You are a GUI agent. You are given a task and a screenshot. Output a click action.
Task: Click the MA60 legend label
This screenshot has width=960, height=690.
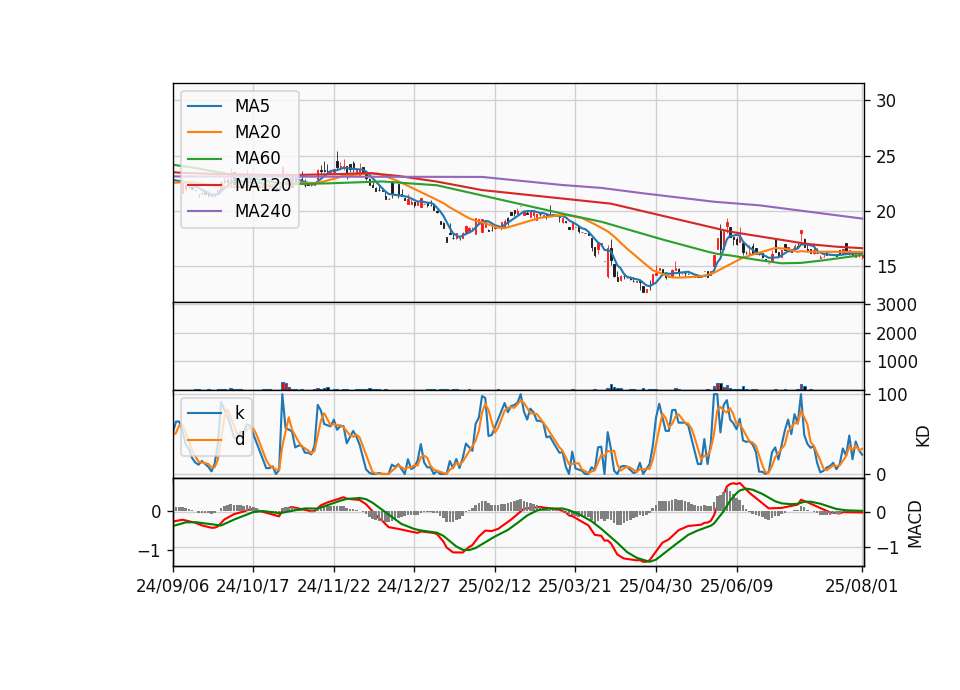(x=257, y=158)
